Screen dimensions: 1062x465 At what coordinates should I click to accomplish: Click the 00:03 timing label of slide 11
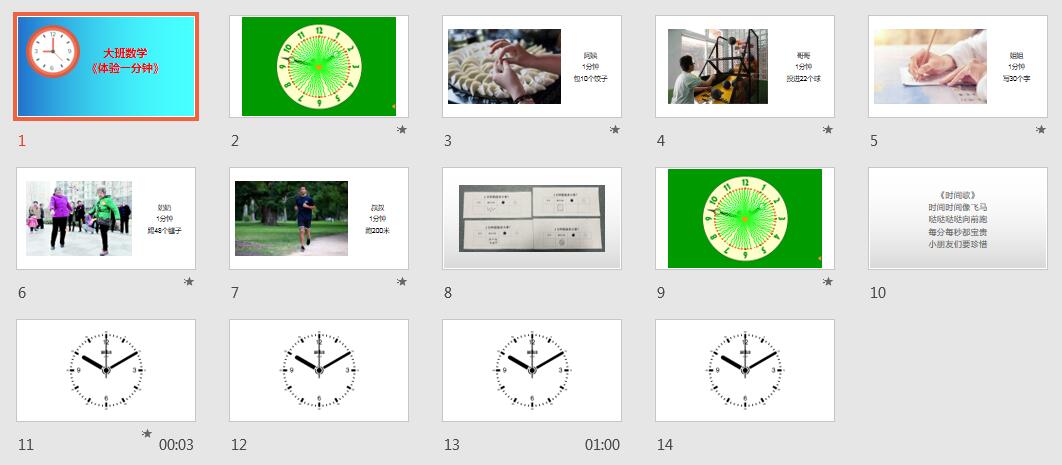pyautogui.click(x=176, y=445)
